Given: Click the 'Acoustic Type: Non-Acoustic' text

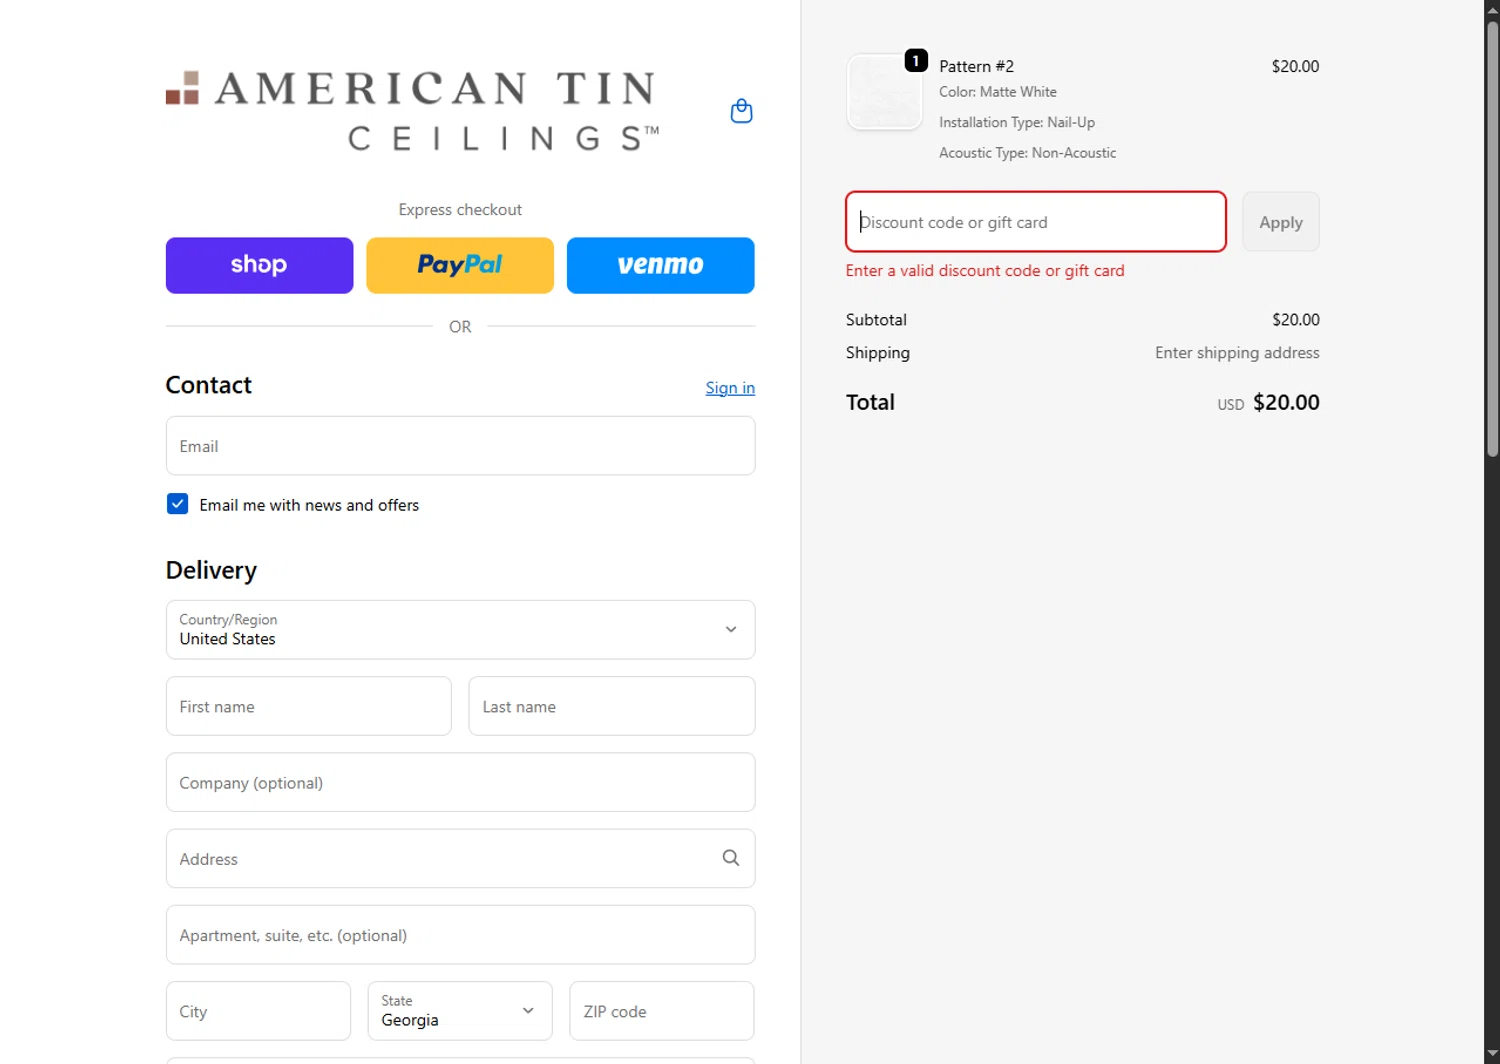Looking at the screenshot, I should (x=1027, y=153).
